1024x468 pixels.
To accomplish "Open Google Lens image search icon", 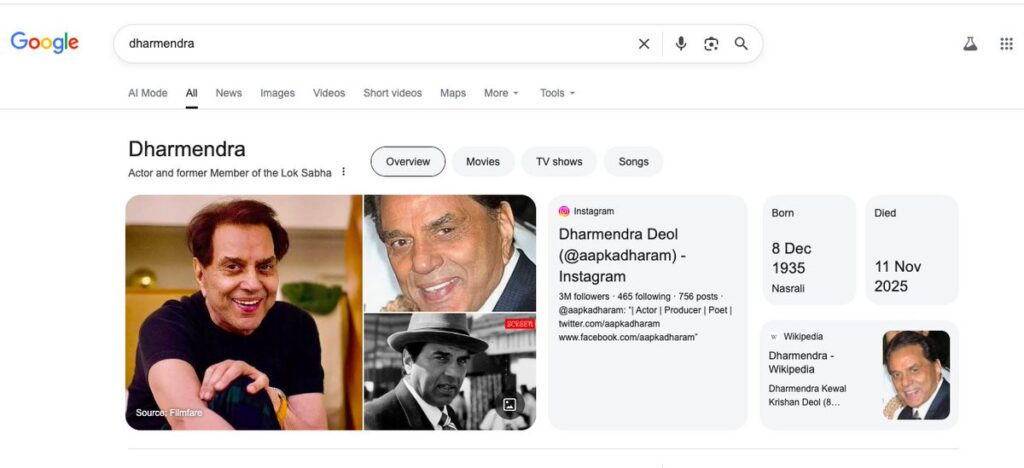I will 711,44.
